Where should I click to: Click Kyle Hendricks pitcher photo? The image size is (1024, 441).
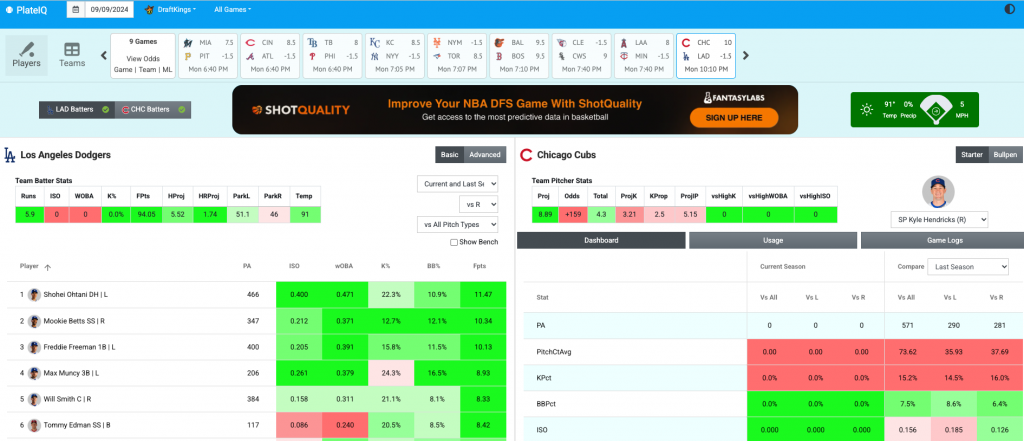coord(938,192)
